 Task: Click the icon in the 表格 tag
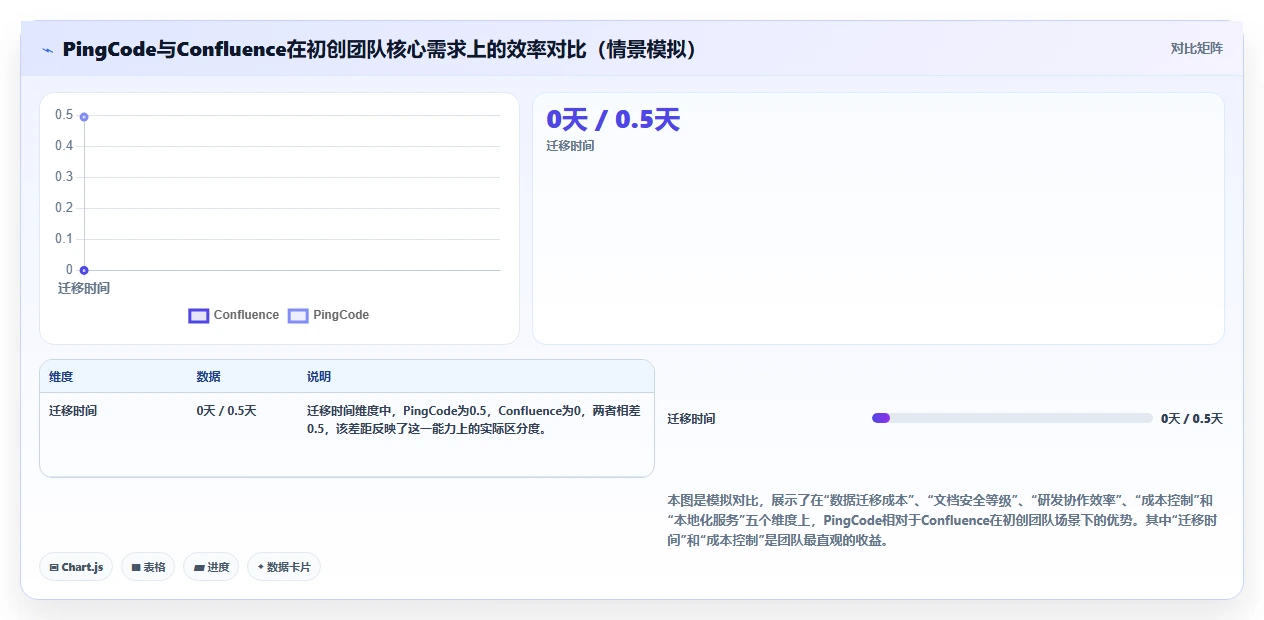point(136,568)
